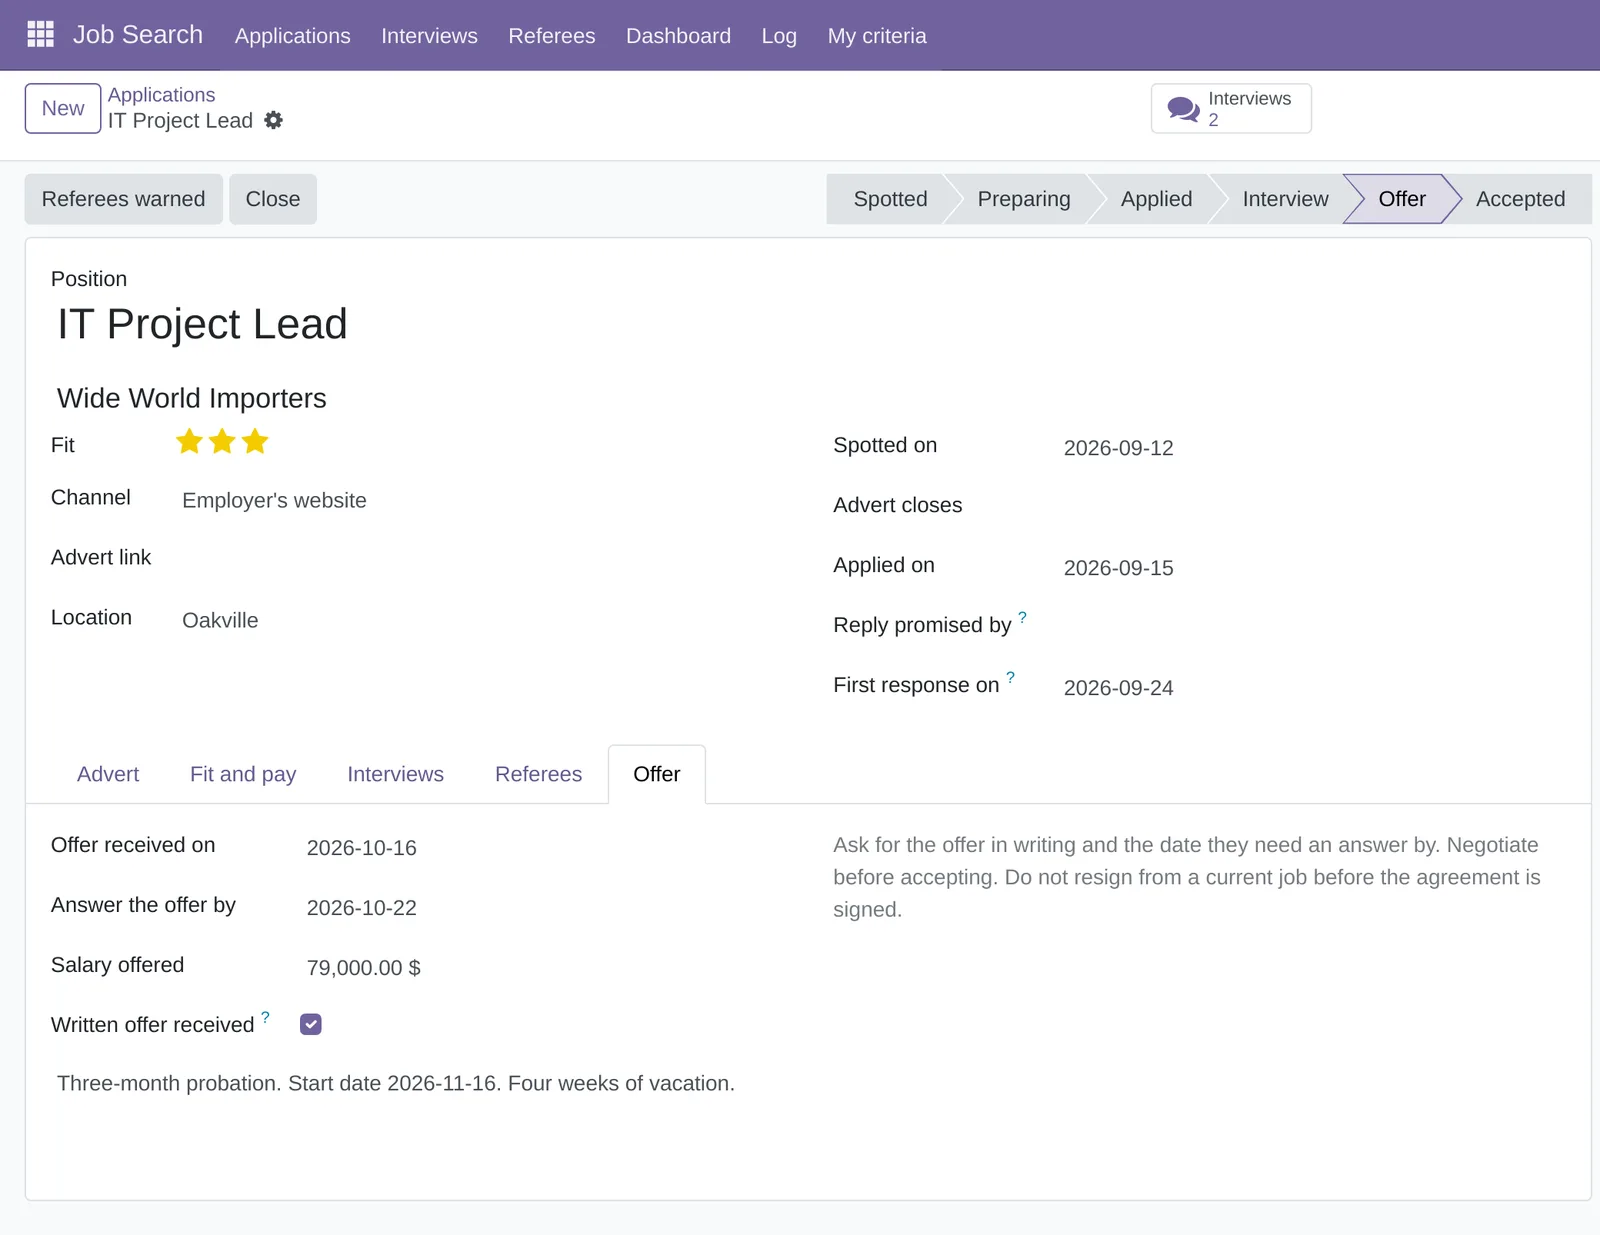Screen dimensions: 1600x1235
Task: Select the Offer stage in status bar
Action: pyautogui.click(x=1402, y=199)
